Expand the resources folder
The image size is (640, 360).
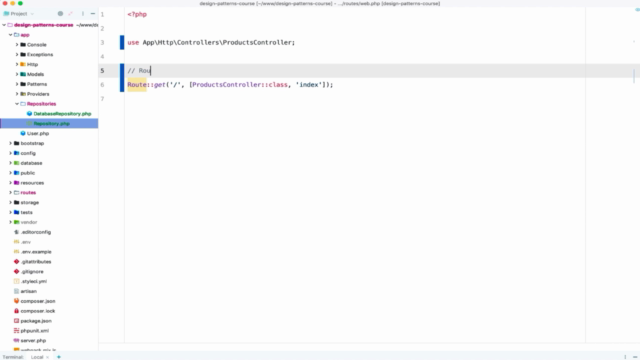pos(11,182)
